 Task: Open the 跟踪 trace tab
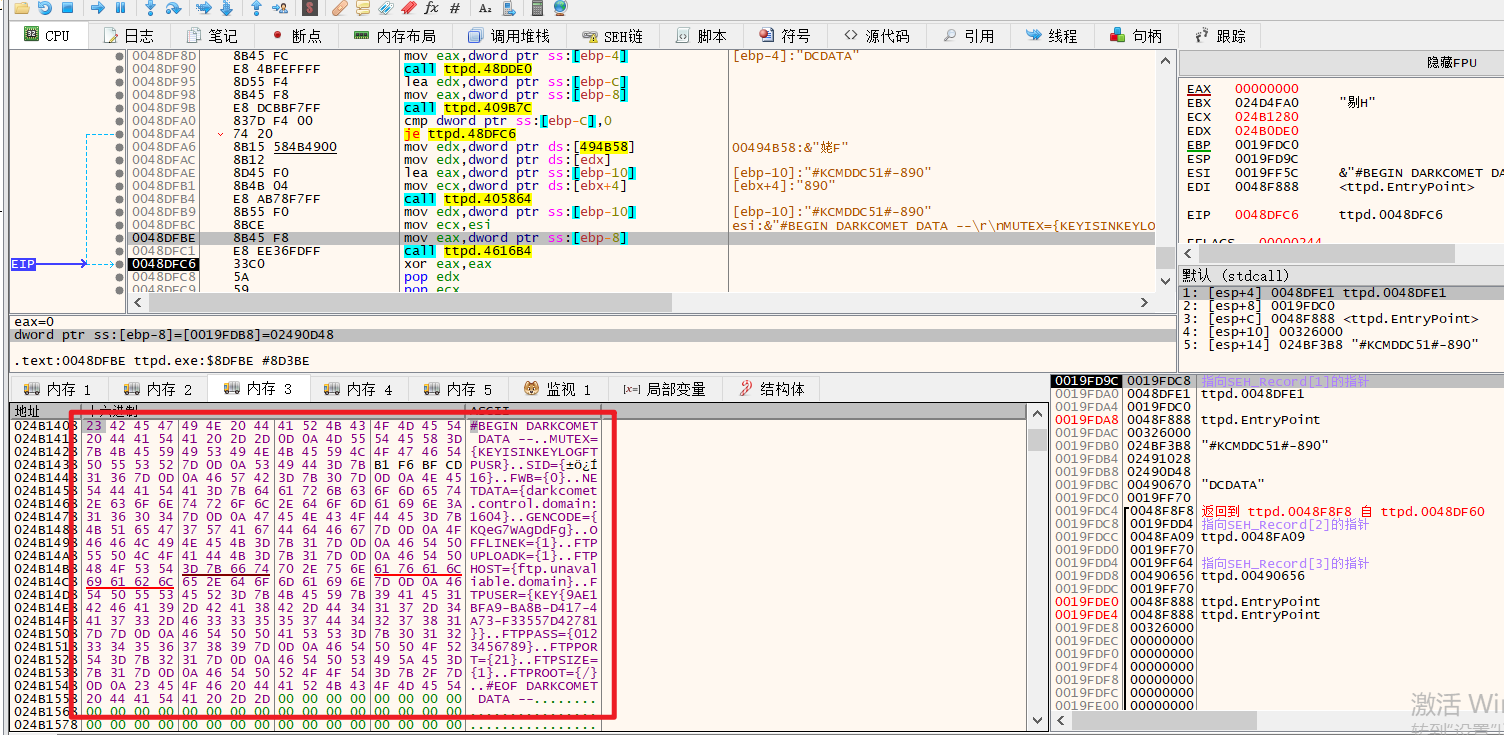coord(1220,36)
